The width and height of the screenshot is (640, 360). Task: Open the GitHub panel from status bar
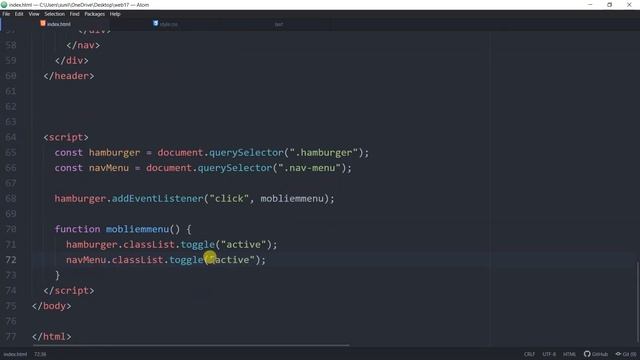tap(596, 354)
